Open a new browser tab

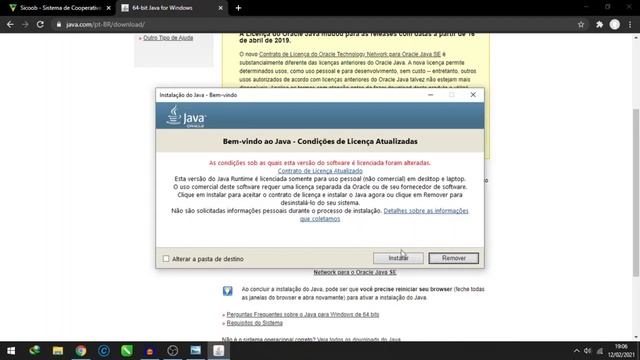click(x=238, y=8)
